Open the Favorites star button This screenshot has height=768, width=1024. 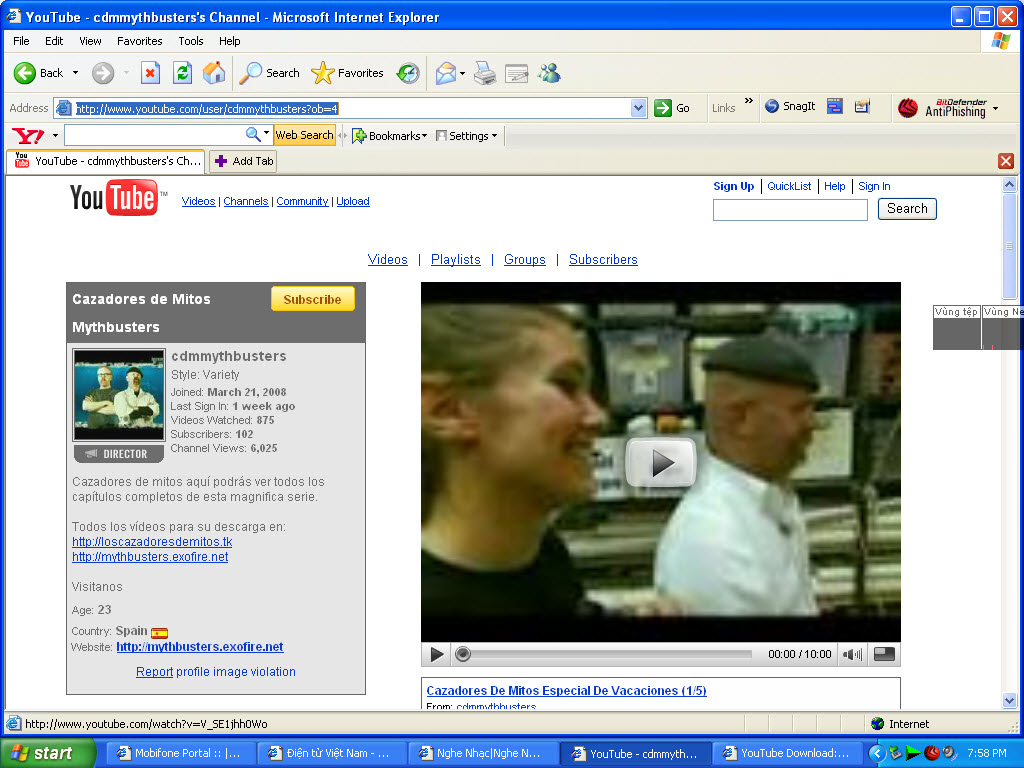pyautogui.click(x=347, y=73)
